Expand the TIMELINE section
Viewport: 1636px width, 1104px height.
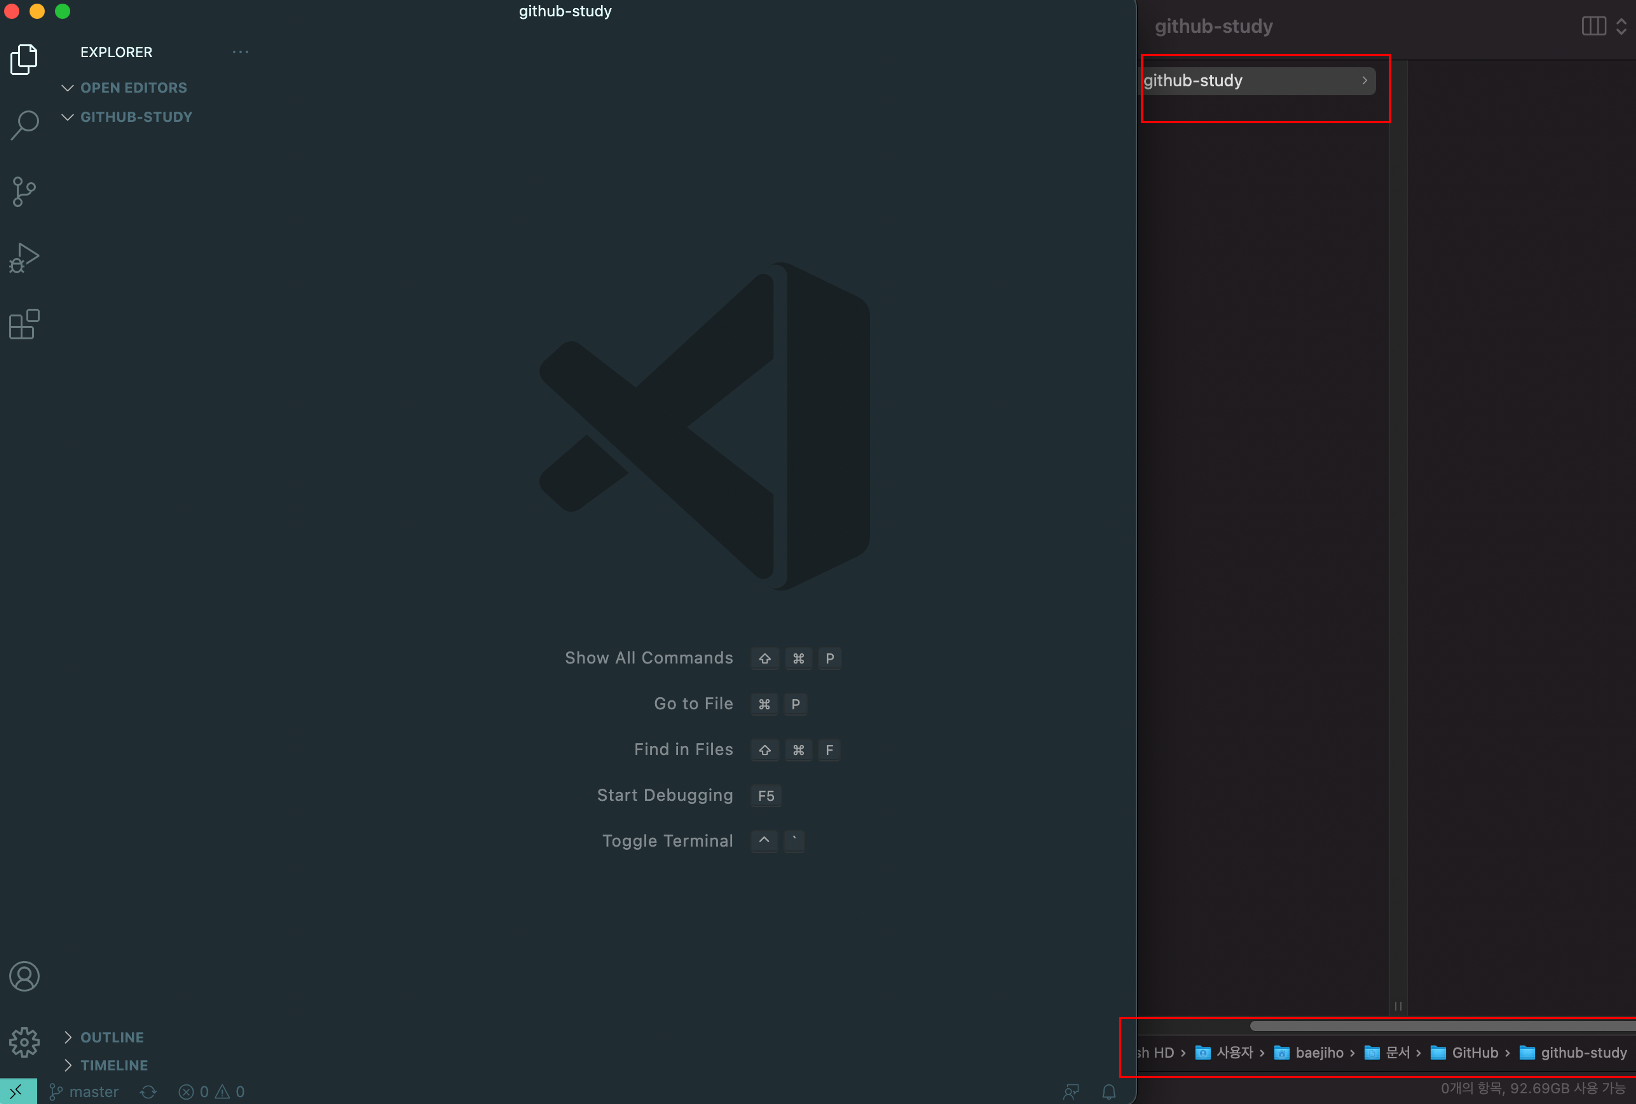(x=106, y=1065)
